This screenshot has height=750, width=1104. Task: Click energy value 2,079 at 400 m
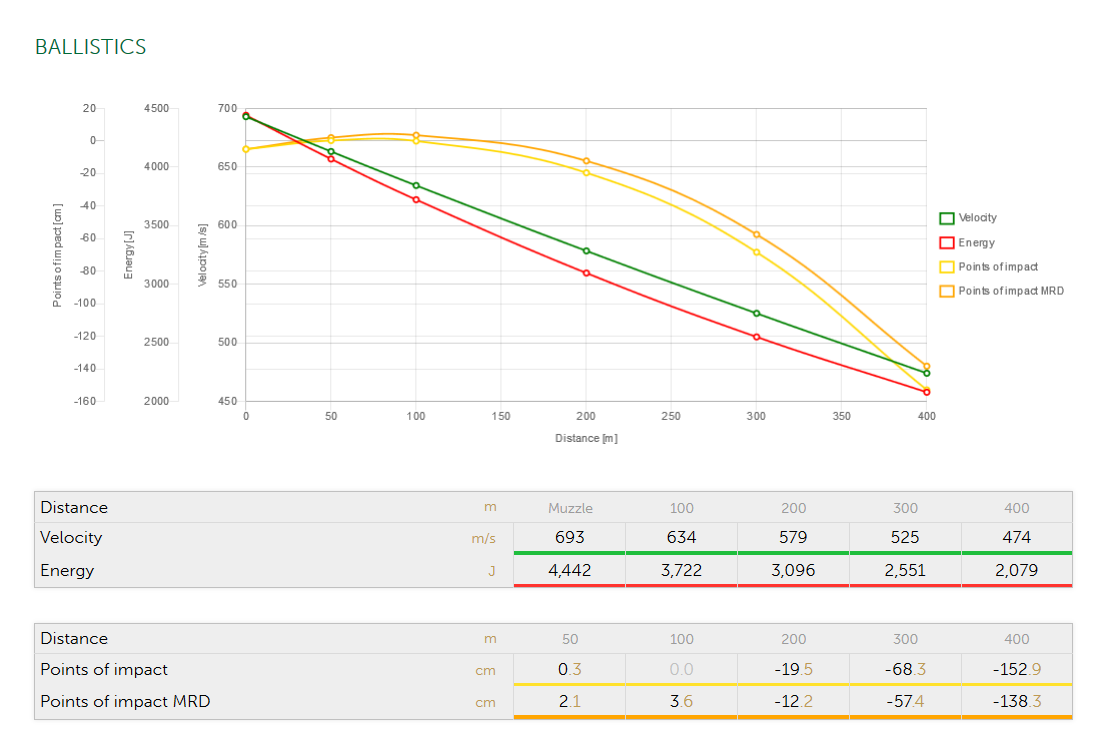1016,570
